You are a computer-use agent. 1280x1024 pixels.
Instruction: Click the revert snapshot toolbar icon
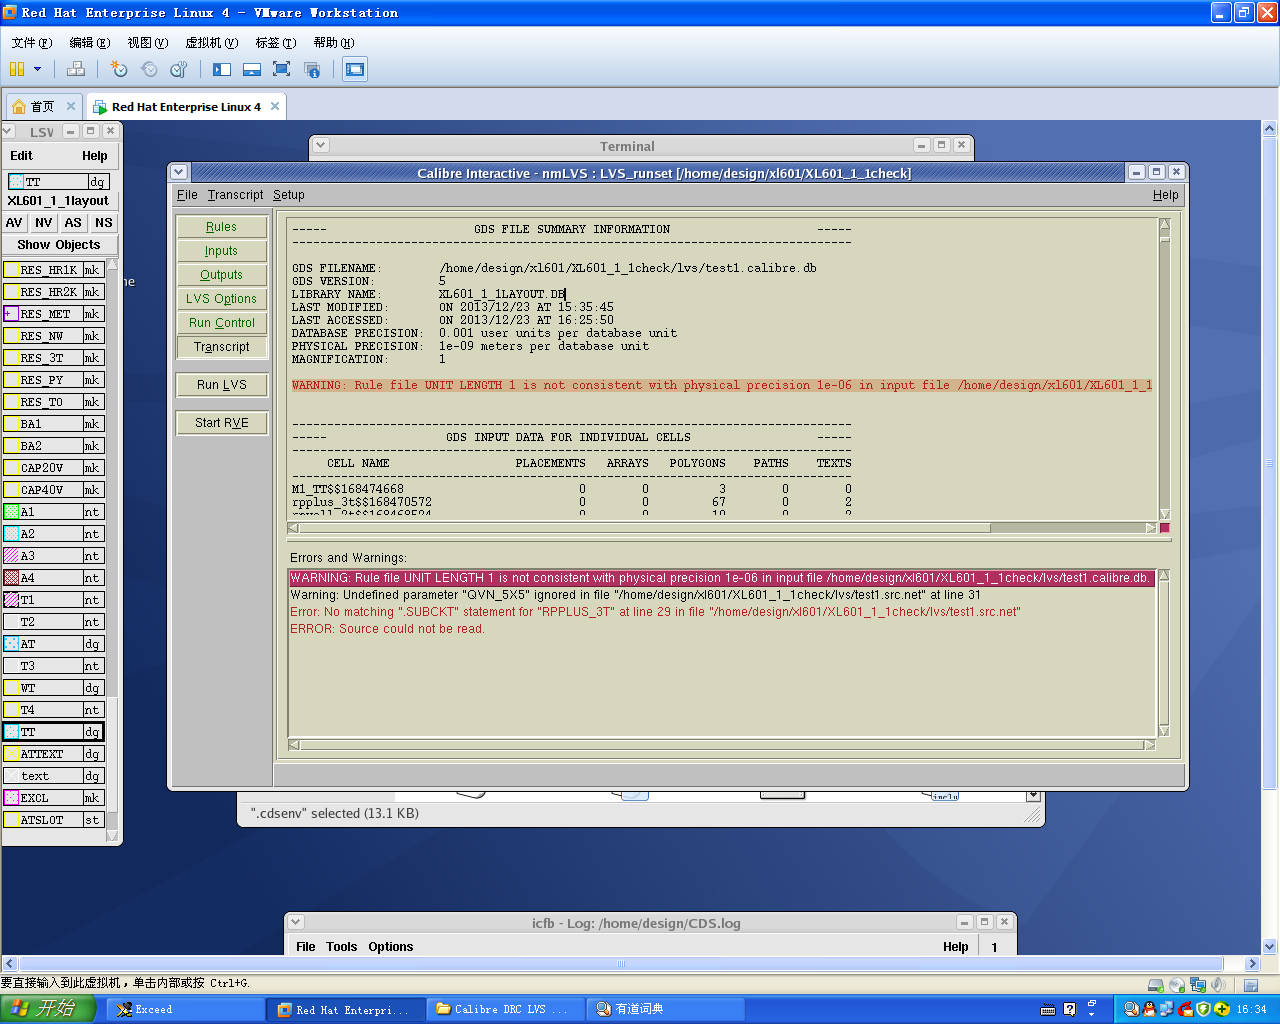click(x=149, y=69)
